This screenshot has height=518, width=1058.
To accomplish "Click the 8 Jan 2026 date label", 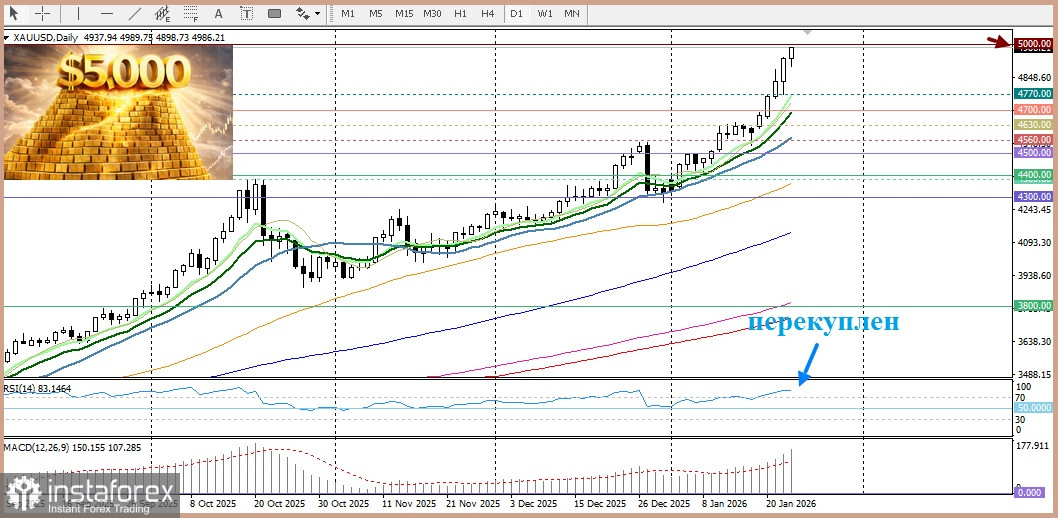I will pos(725,504).
